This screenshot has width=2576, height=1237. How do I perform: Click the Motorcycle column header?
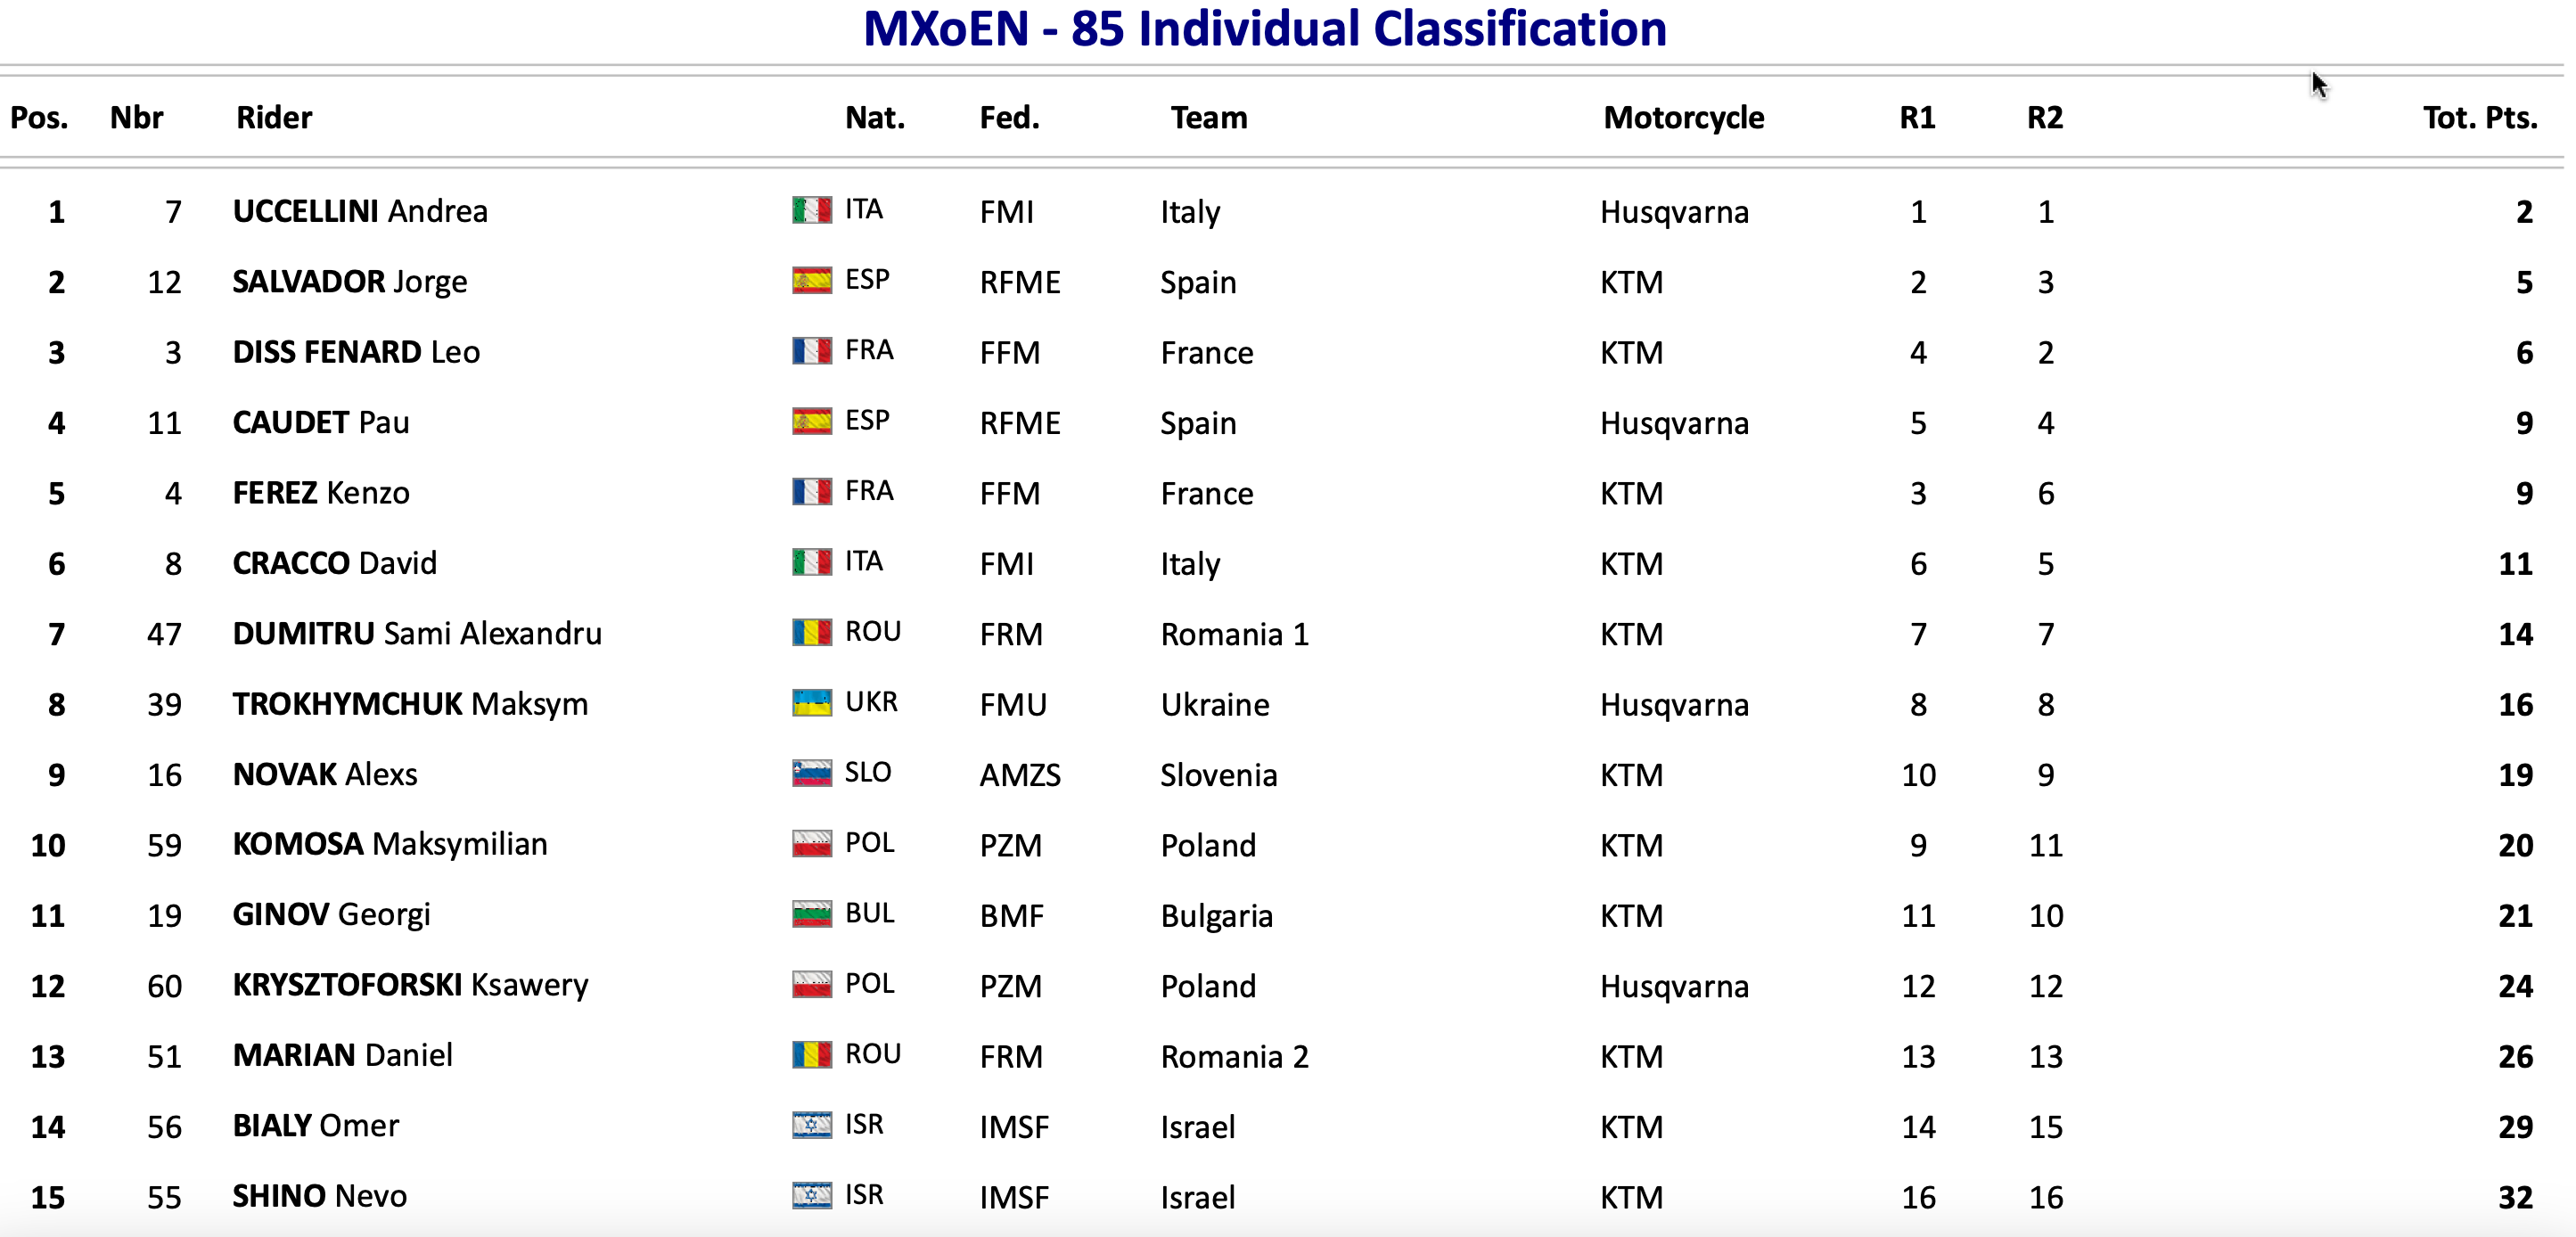(1683, 118)
